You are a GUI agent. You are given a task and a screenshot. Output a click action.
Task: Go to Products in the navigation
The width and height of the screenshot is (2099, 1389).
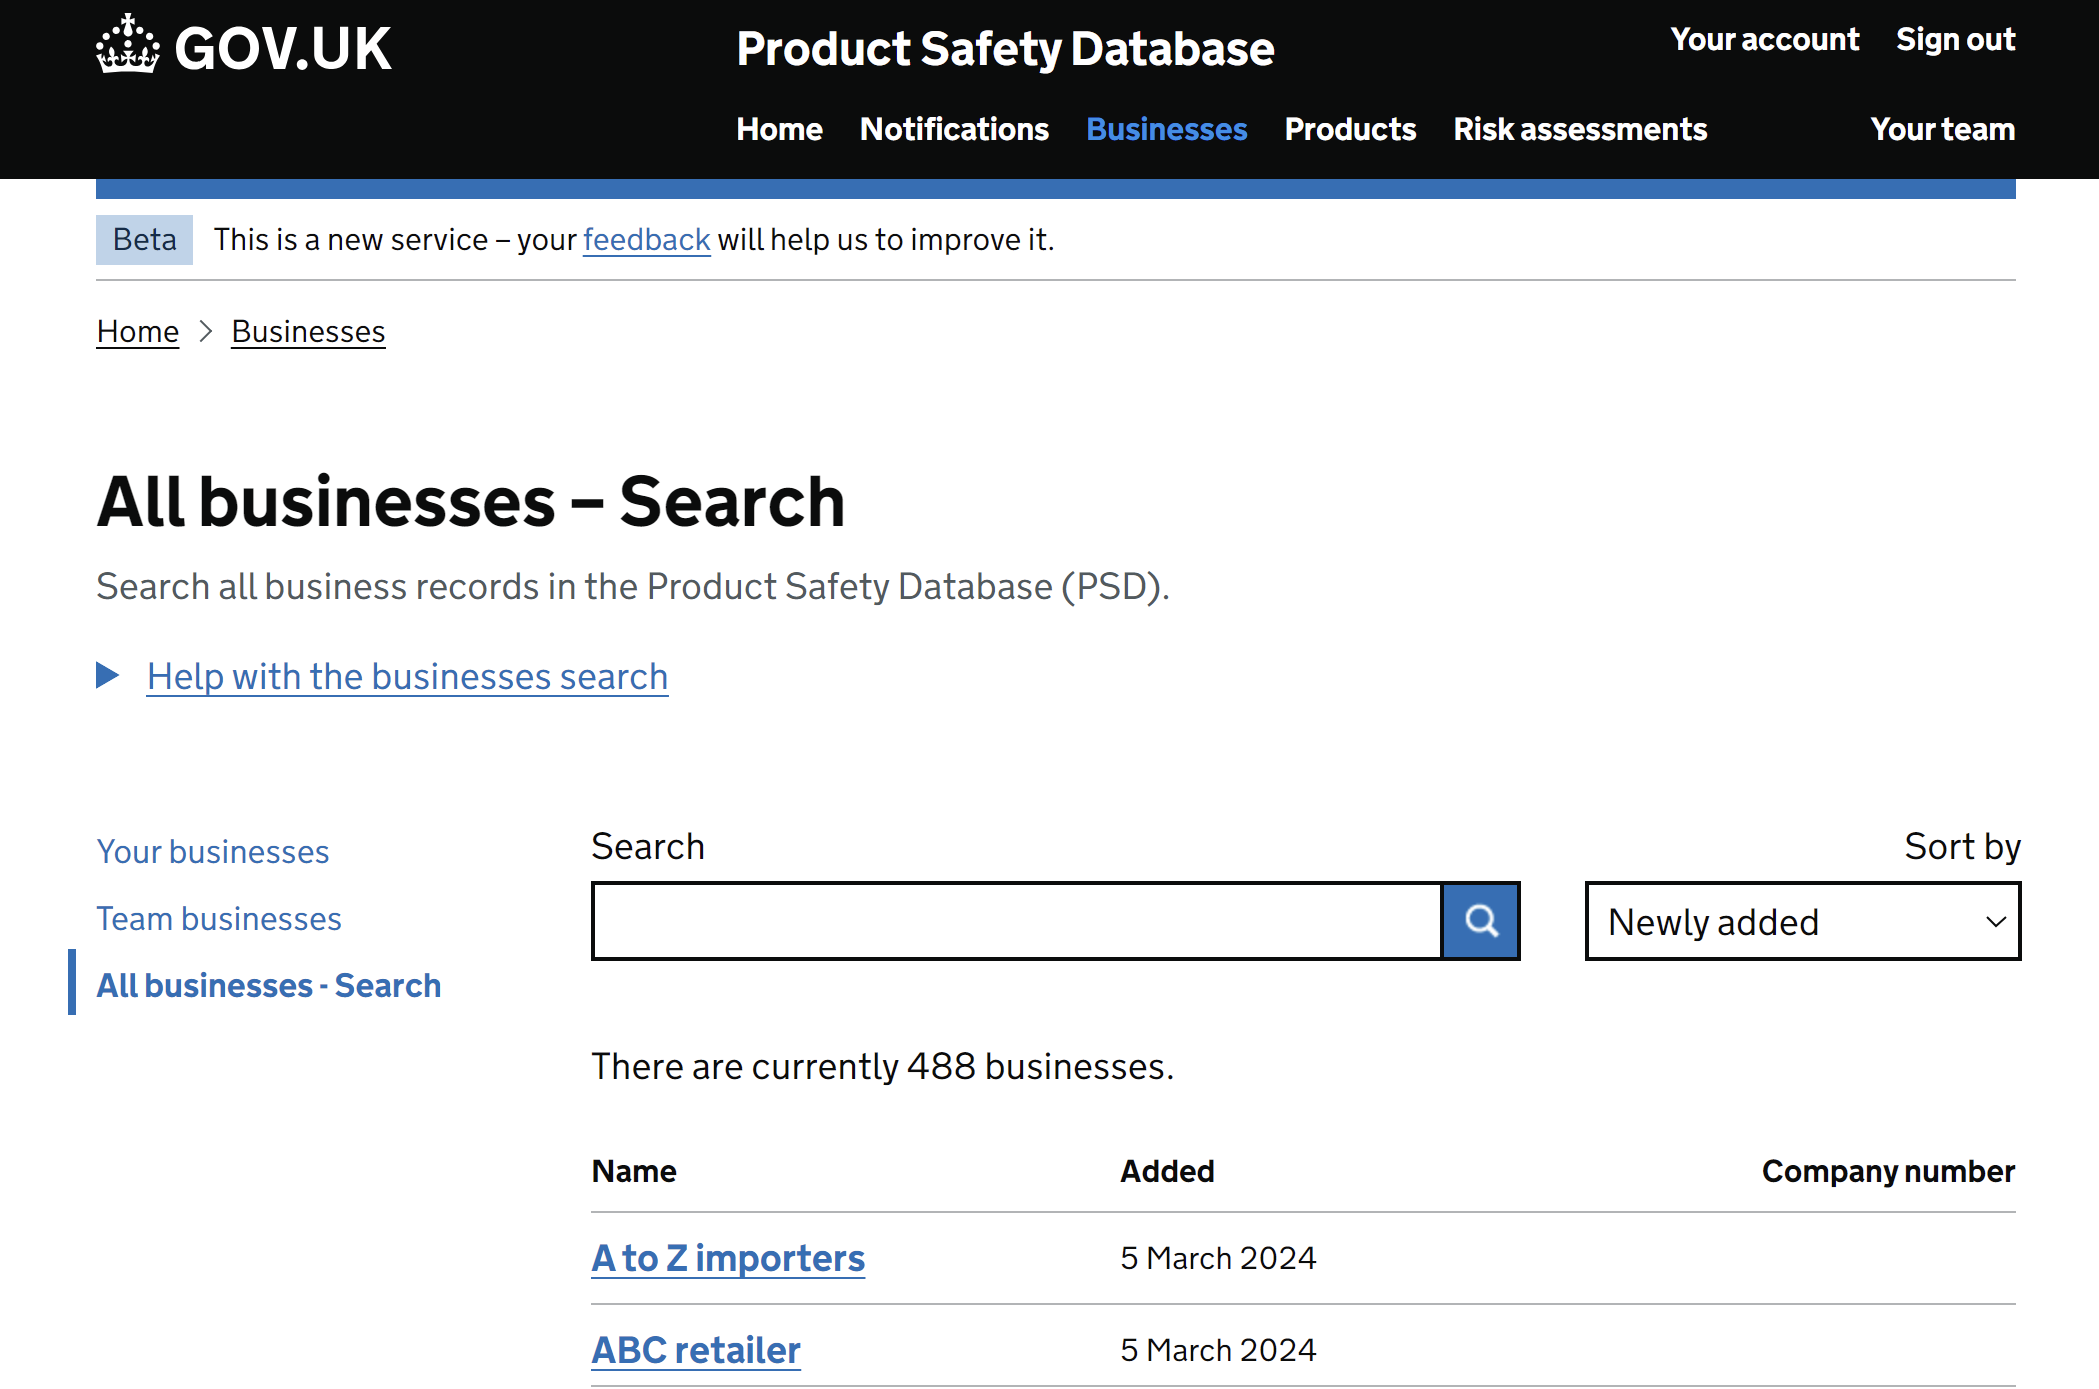pyautogui.click(x=1350, y=129)
